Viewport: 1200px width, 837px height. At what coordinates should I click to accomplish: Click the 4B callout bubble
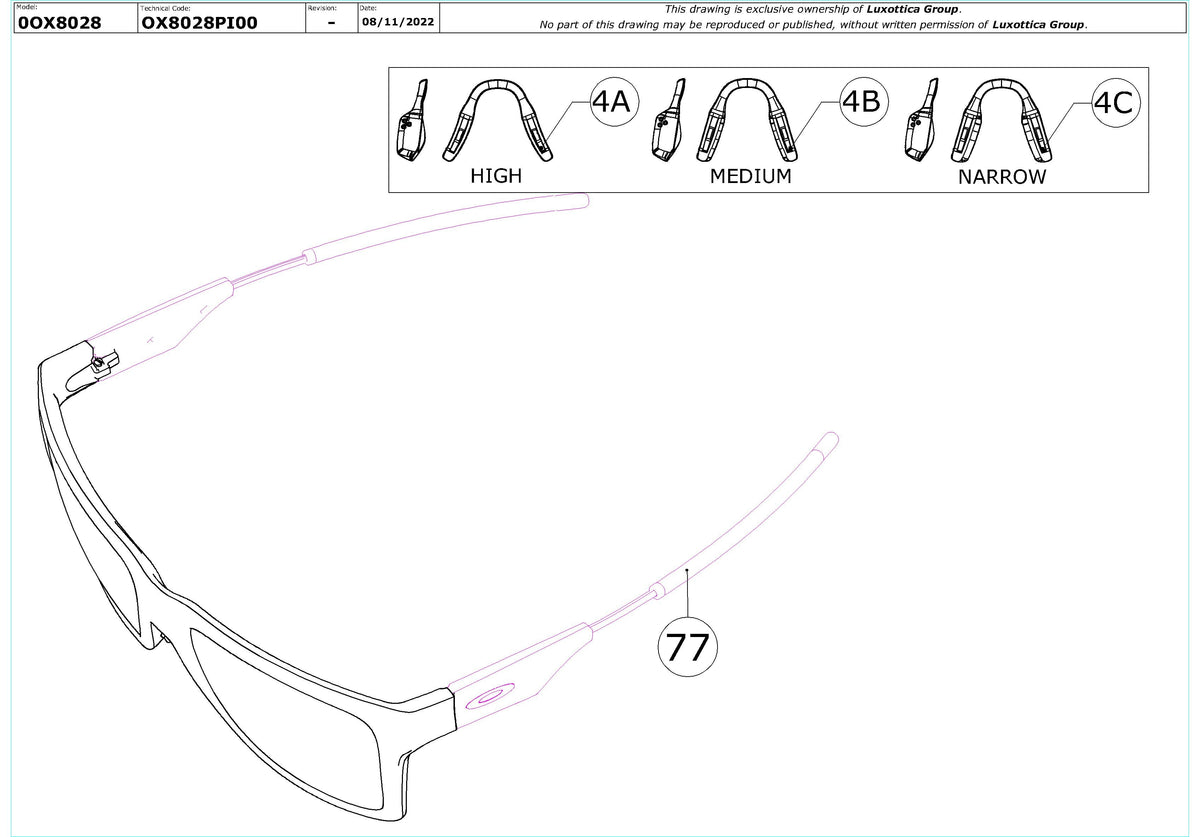tap(863, 101)
